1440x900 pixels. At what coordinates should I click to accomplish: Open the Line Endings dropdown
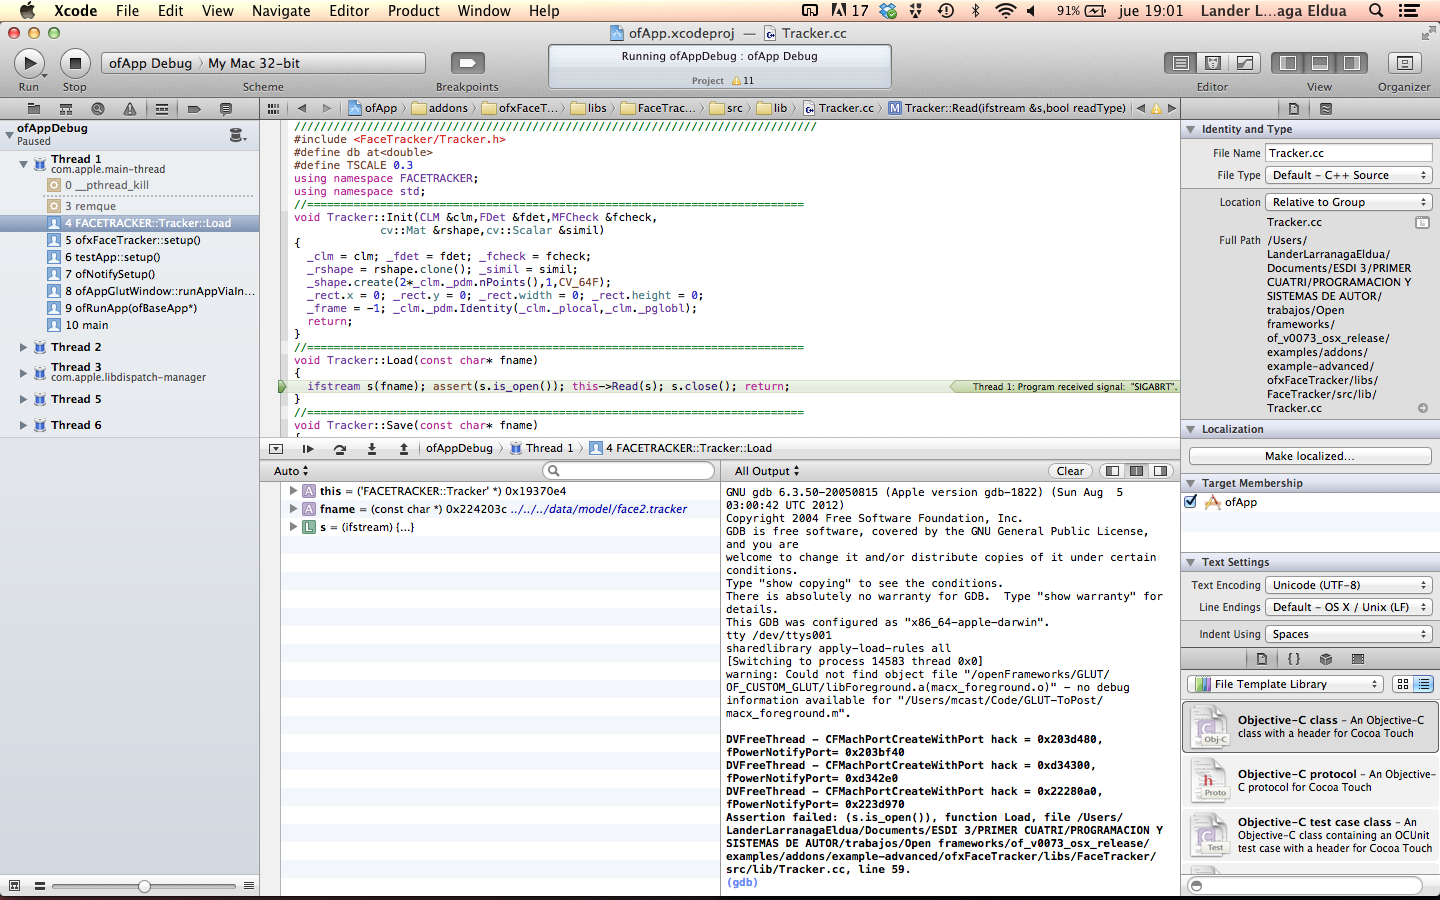(1349, 607)
